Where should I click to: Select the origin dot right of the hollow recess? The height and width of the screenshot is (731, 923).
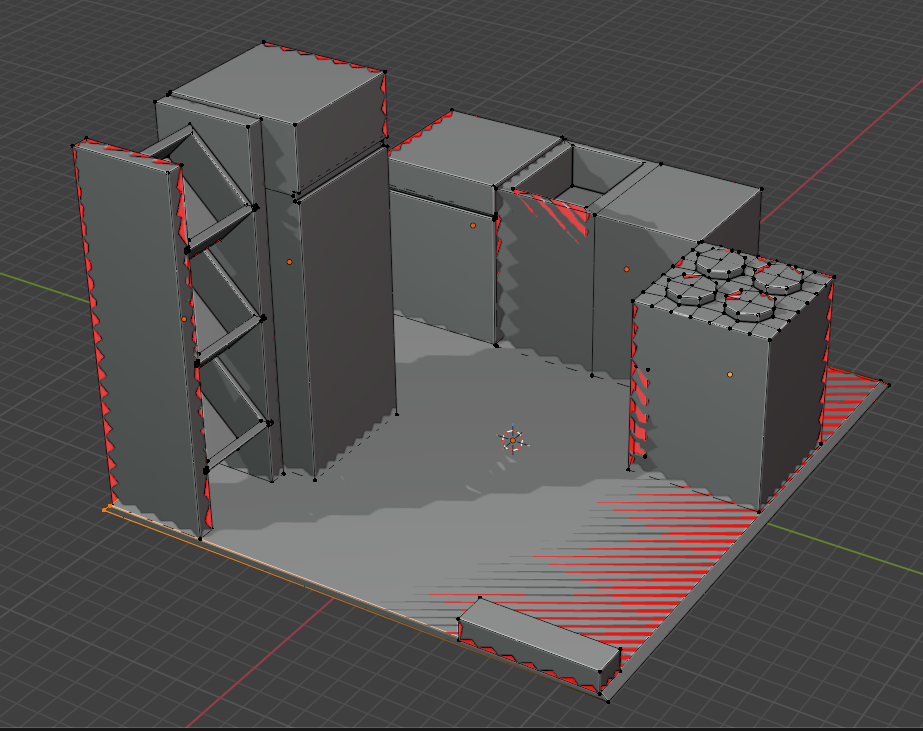[x=627, y=269]
